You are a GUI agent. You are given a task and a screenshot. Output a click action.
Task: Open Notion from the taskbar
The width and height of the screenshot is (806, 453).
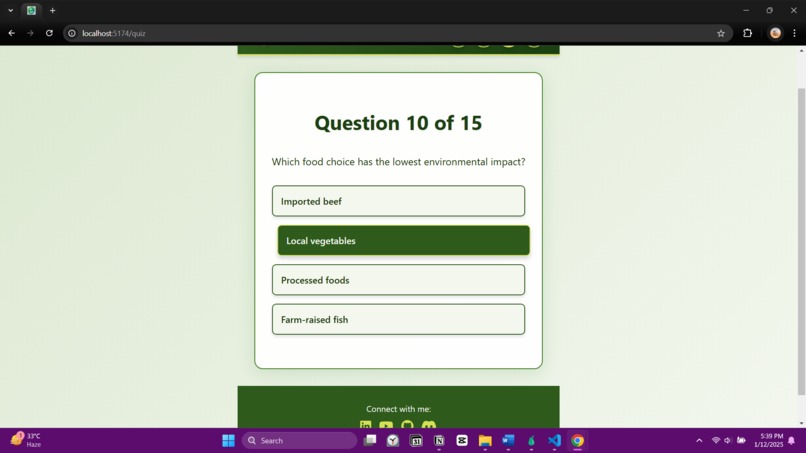pos(439,441)
